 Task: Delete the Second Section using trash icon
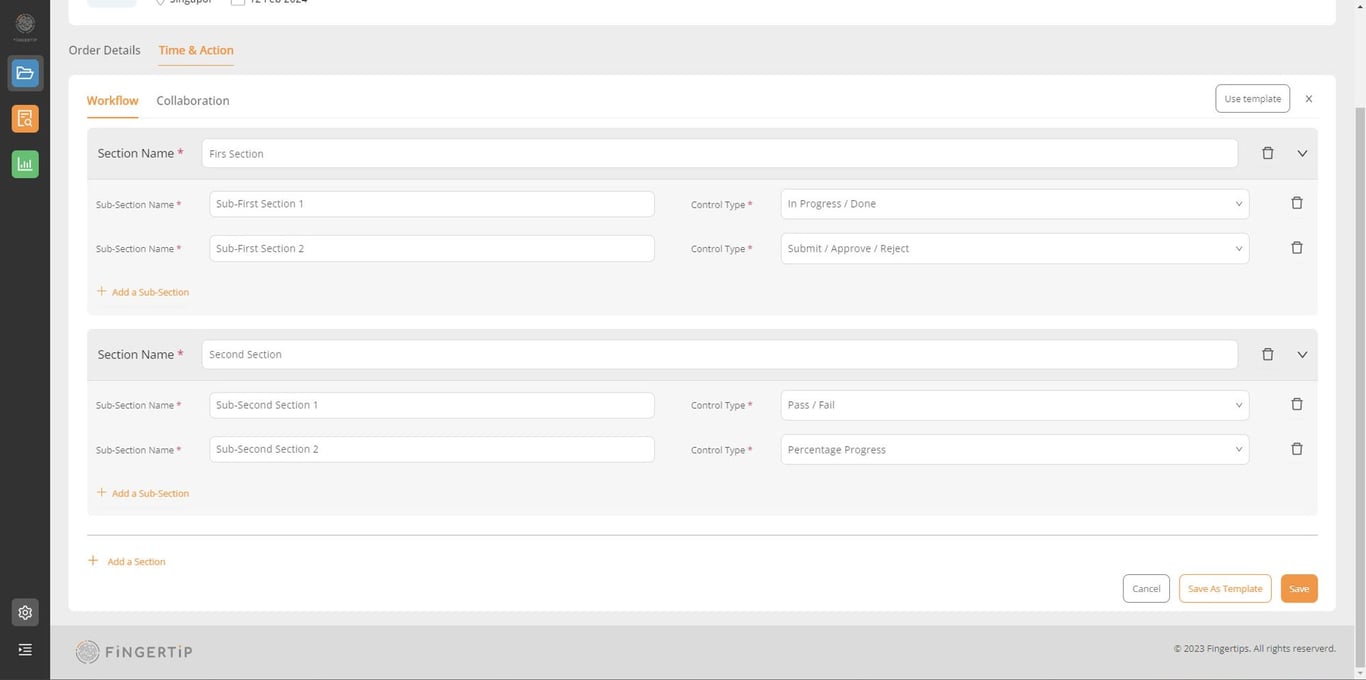tap(1268, 355)
